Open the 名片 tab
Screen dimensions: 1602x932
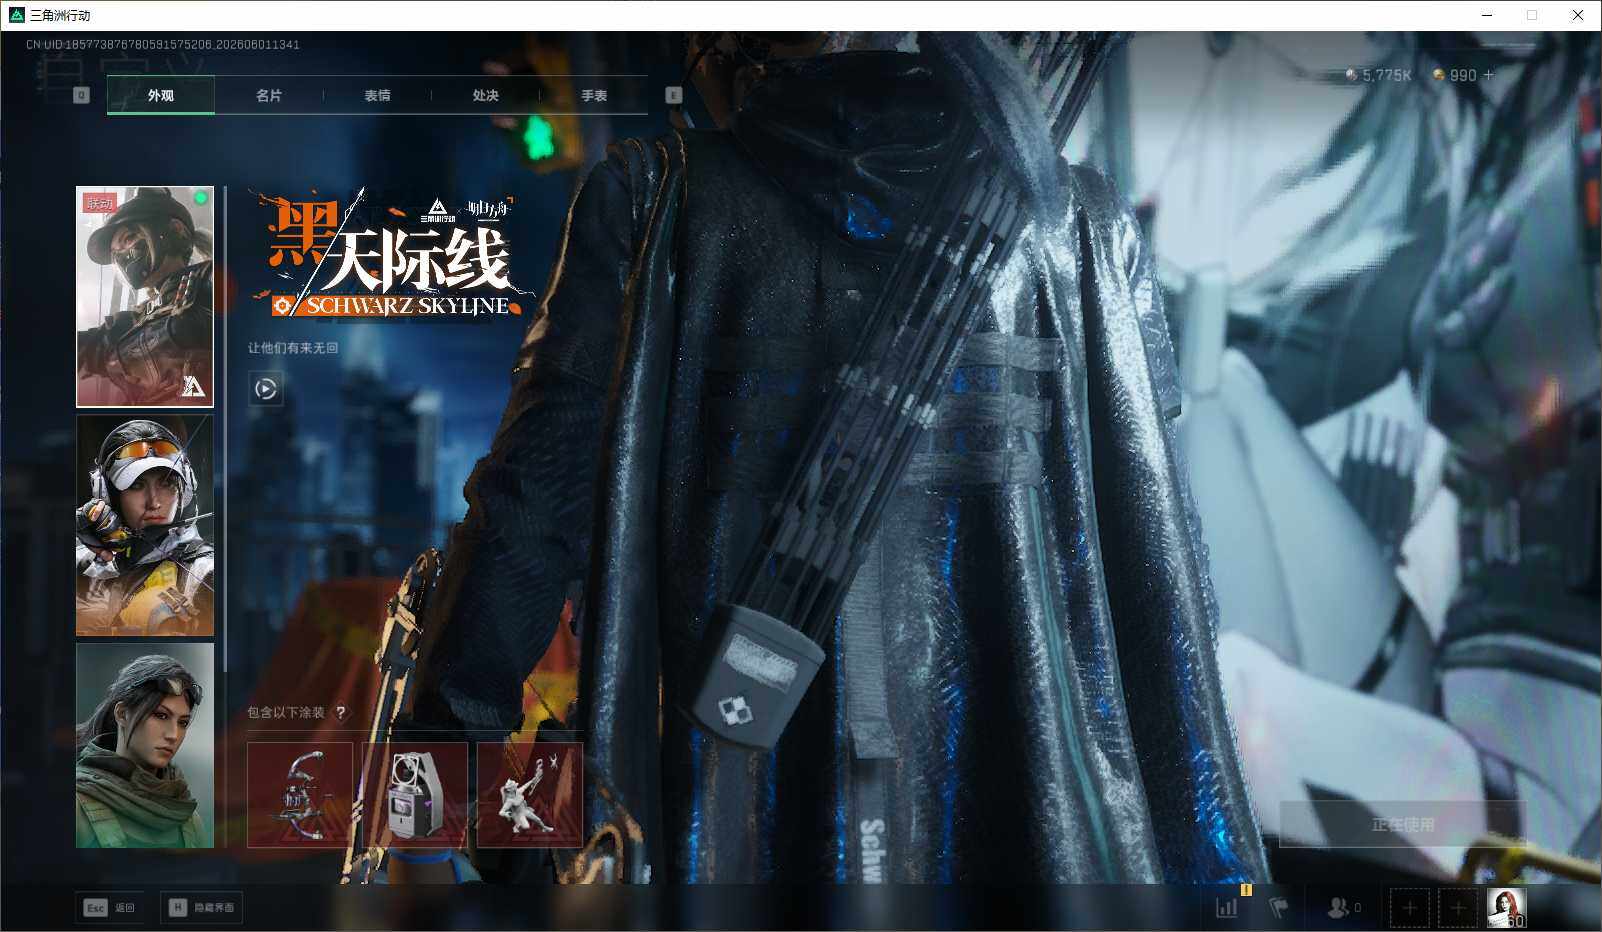click(x=269, y=96)
